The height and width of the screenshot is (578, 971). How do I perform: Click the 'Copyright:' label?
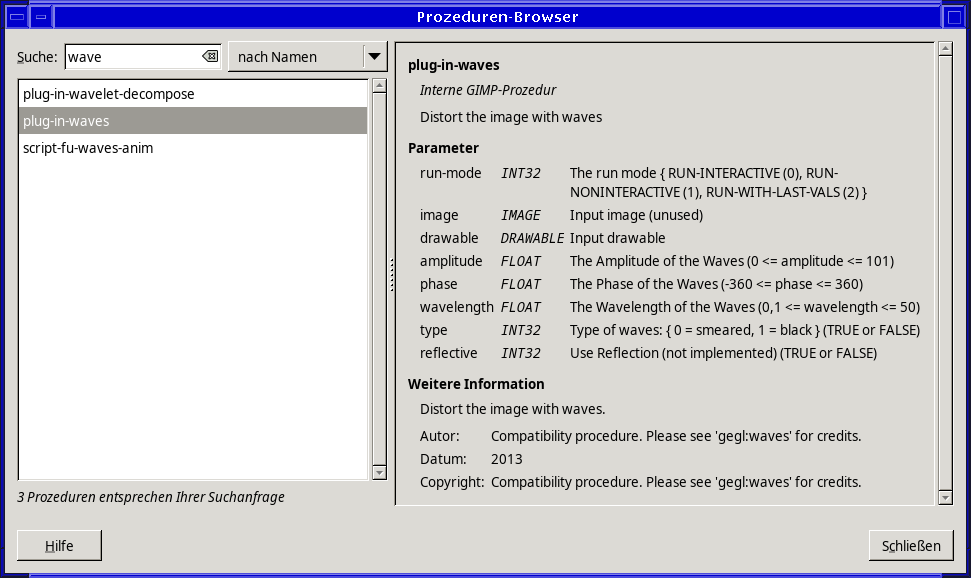tap(452, 482)
